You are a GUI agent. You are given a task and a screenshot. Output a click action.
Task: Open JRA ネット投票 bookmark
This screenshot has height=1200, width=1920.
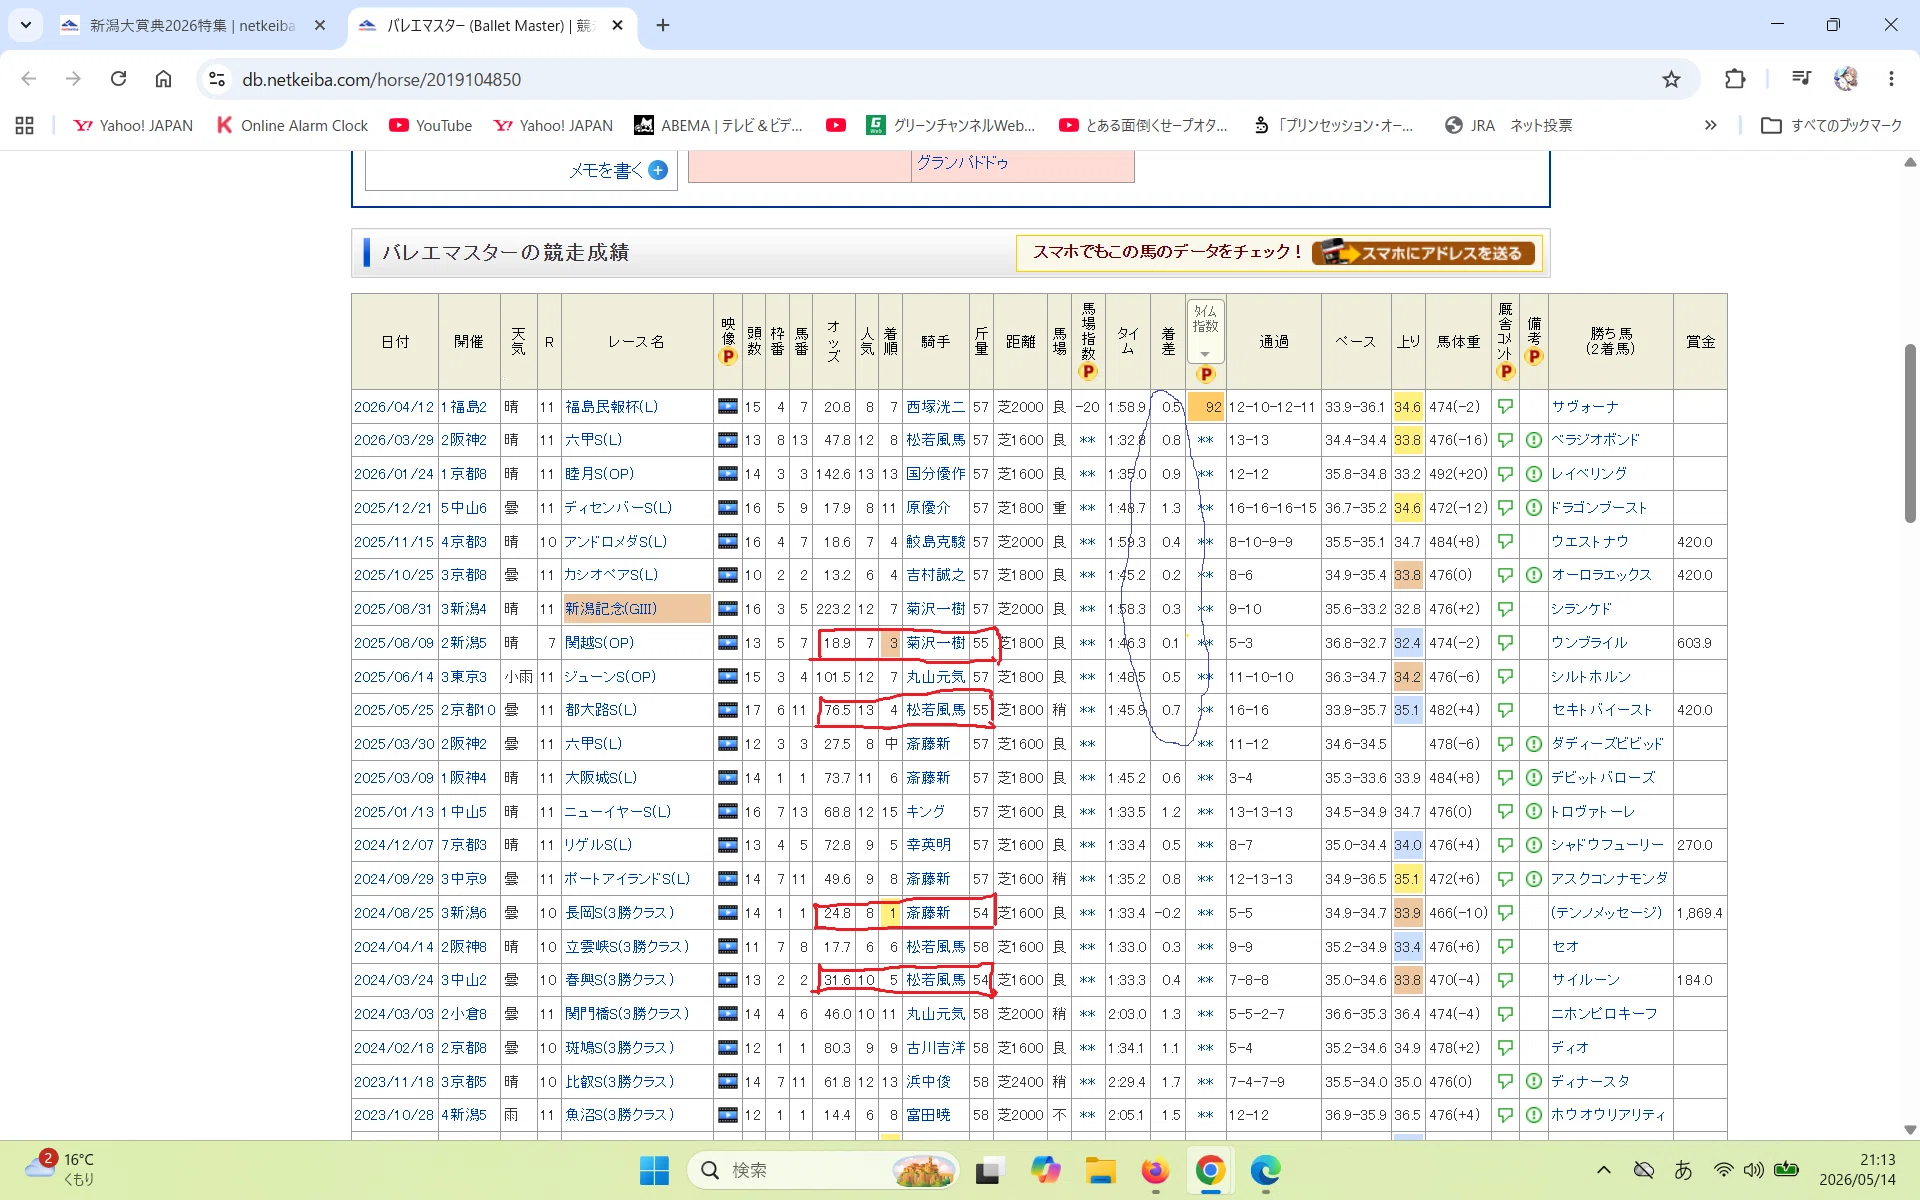point(1509,125)
